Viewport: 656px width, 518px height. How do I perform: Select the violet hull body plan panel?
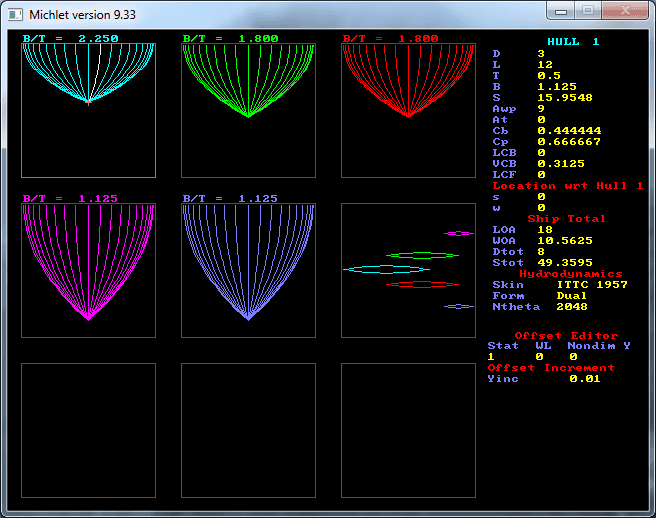pyautogui.click(x=249, y=270)
